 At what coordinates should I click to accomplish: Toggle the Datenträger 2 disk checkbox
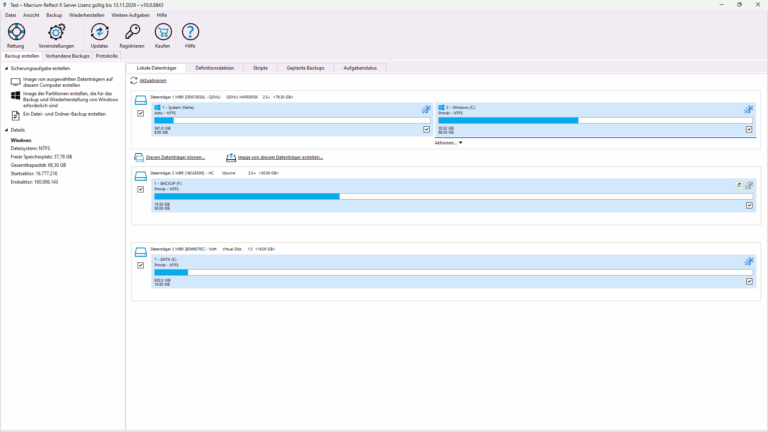click(x=141, y=189)
